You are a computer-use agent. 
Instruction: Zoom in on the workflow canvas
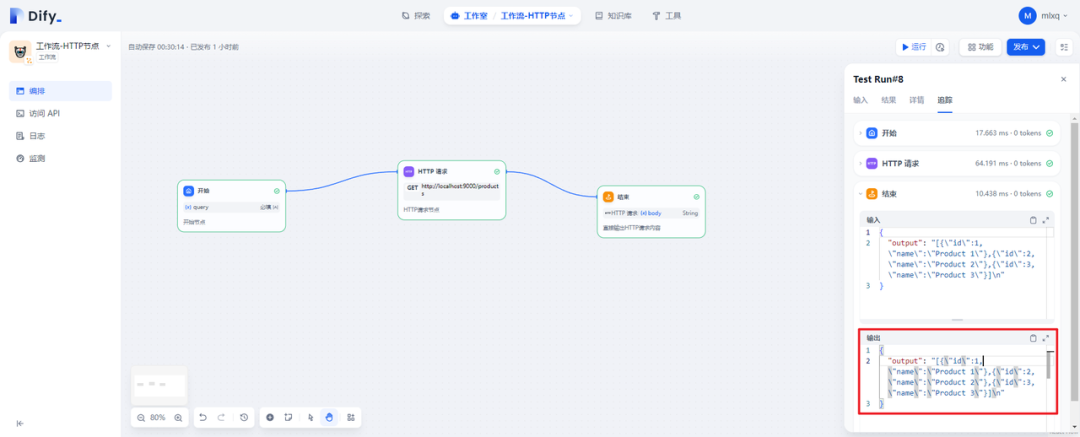point(178,417)
